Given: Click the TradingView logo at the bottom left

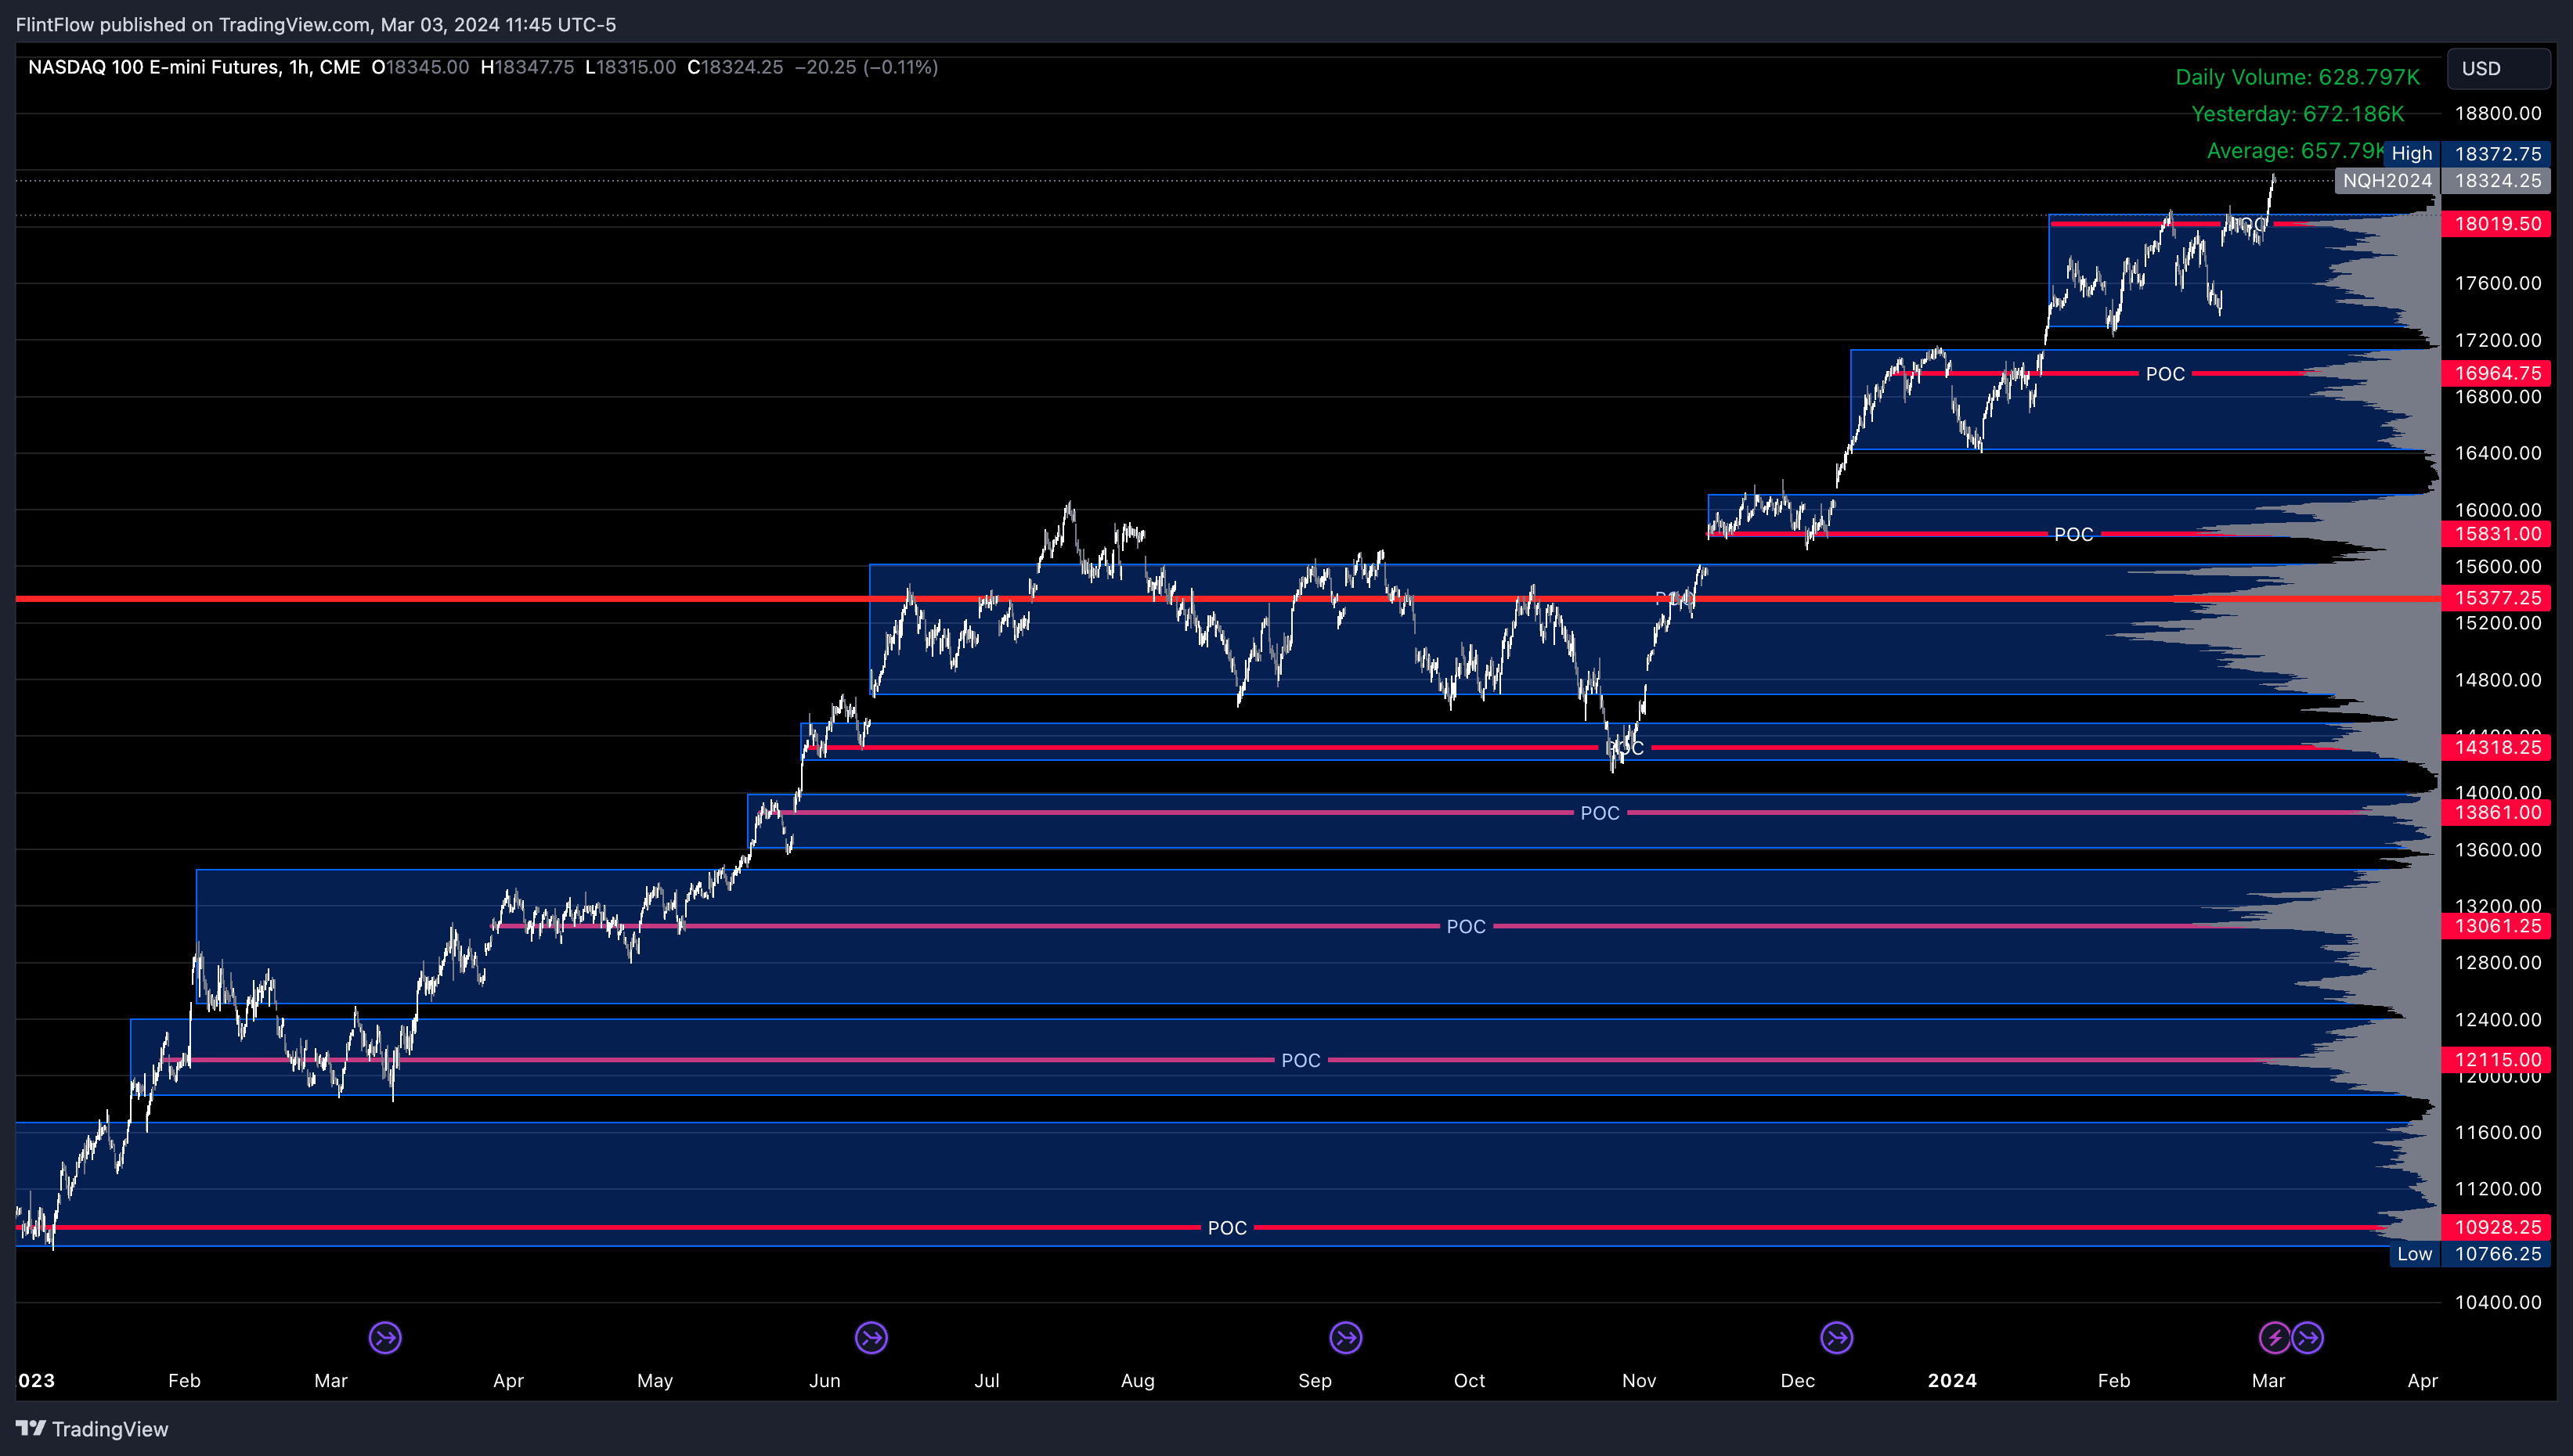Looking at the screenshot, I should (92, 1429).
